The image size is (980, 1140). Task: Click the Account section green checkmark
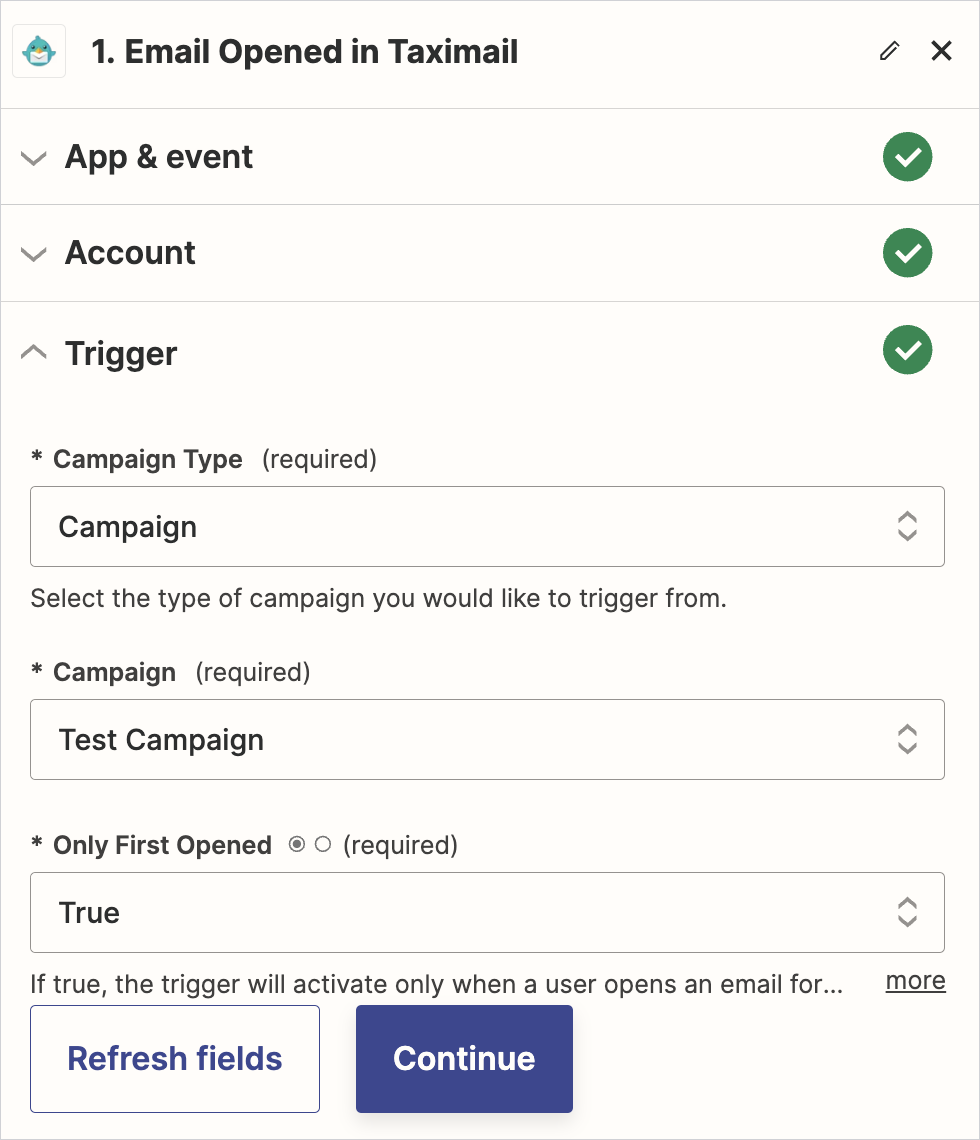tap(907, 253)
